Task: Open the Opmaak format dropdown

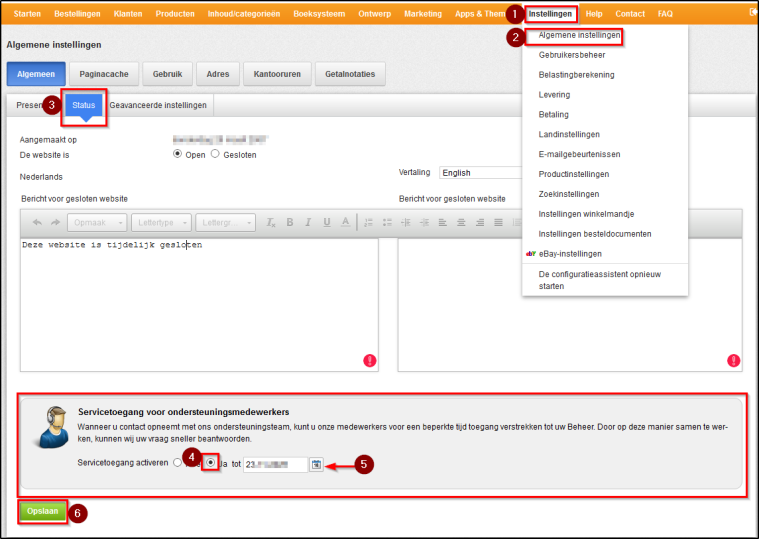Action: pos(100,222)
